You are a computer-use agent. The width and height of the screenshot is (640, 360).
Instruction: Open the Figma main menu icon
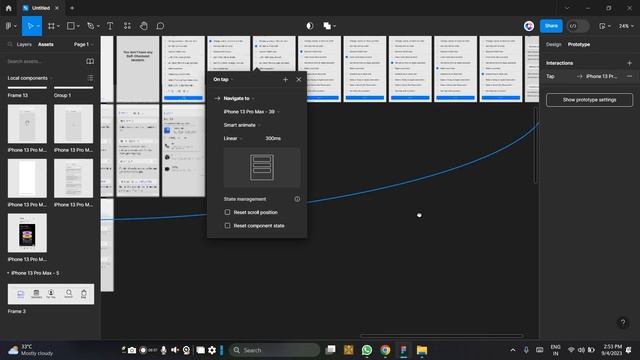point(9,26)
